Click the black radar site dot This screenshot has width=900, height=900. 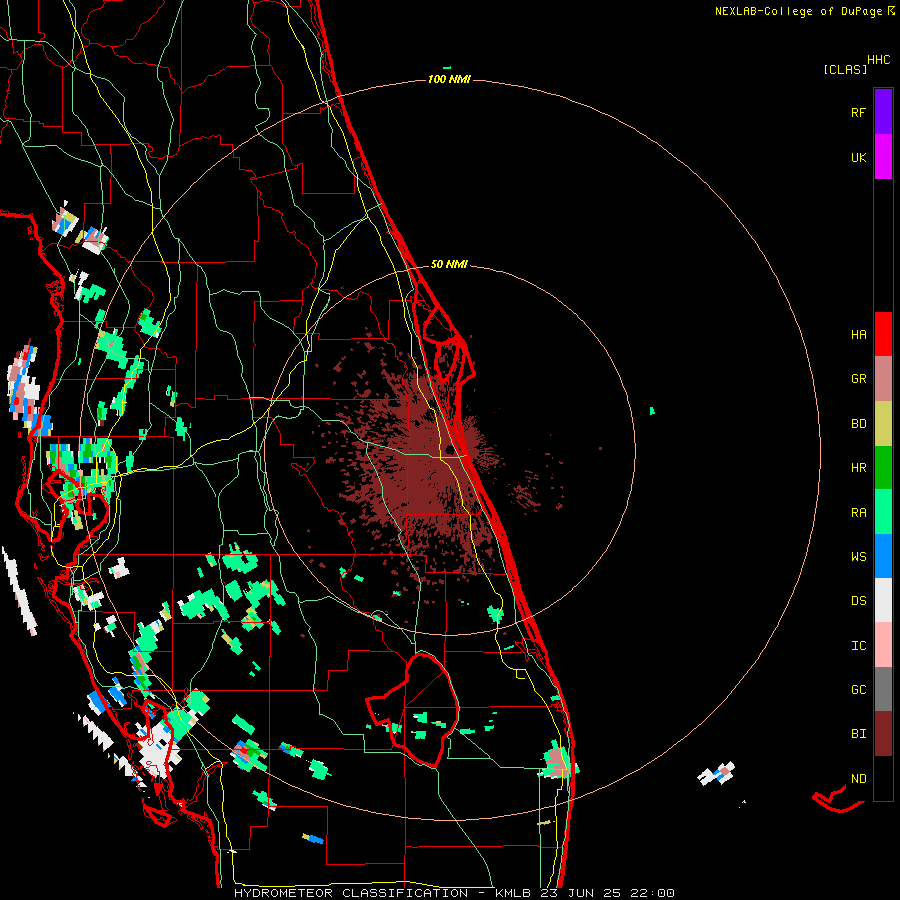(450, 450)
